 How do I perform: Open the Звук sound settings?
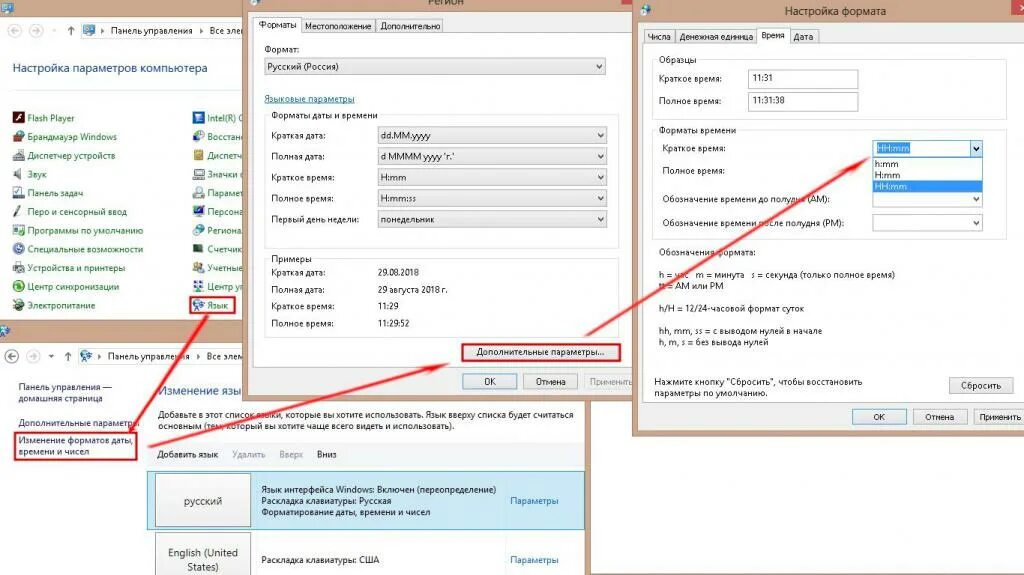pyautogui.click(x=29, y=174)
